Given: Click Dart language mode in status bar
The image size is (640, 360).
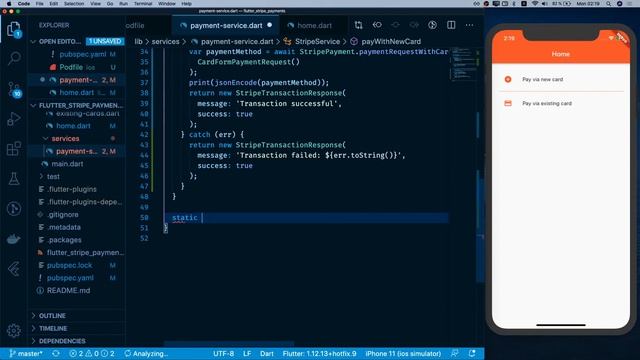Looking at the screenshot, I should click(267, 353).
